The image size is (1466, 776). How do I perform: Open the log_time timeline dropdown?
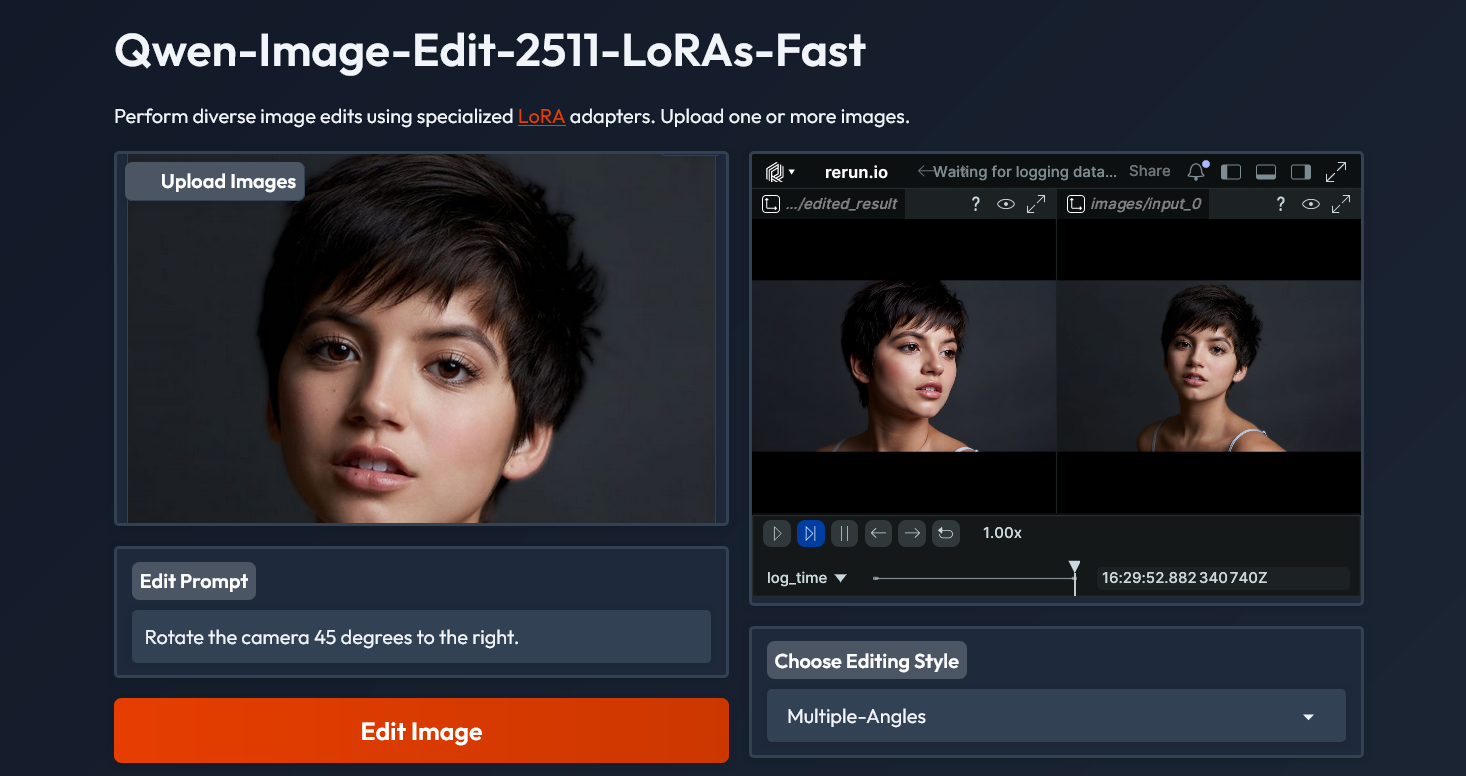806,578
